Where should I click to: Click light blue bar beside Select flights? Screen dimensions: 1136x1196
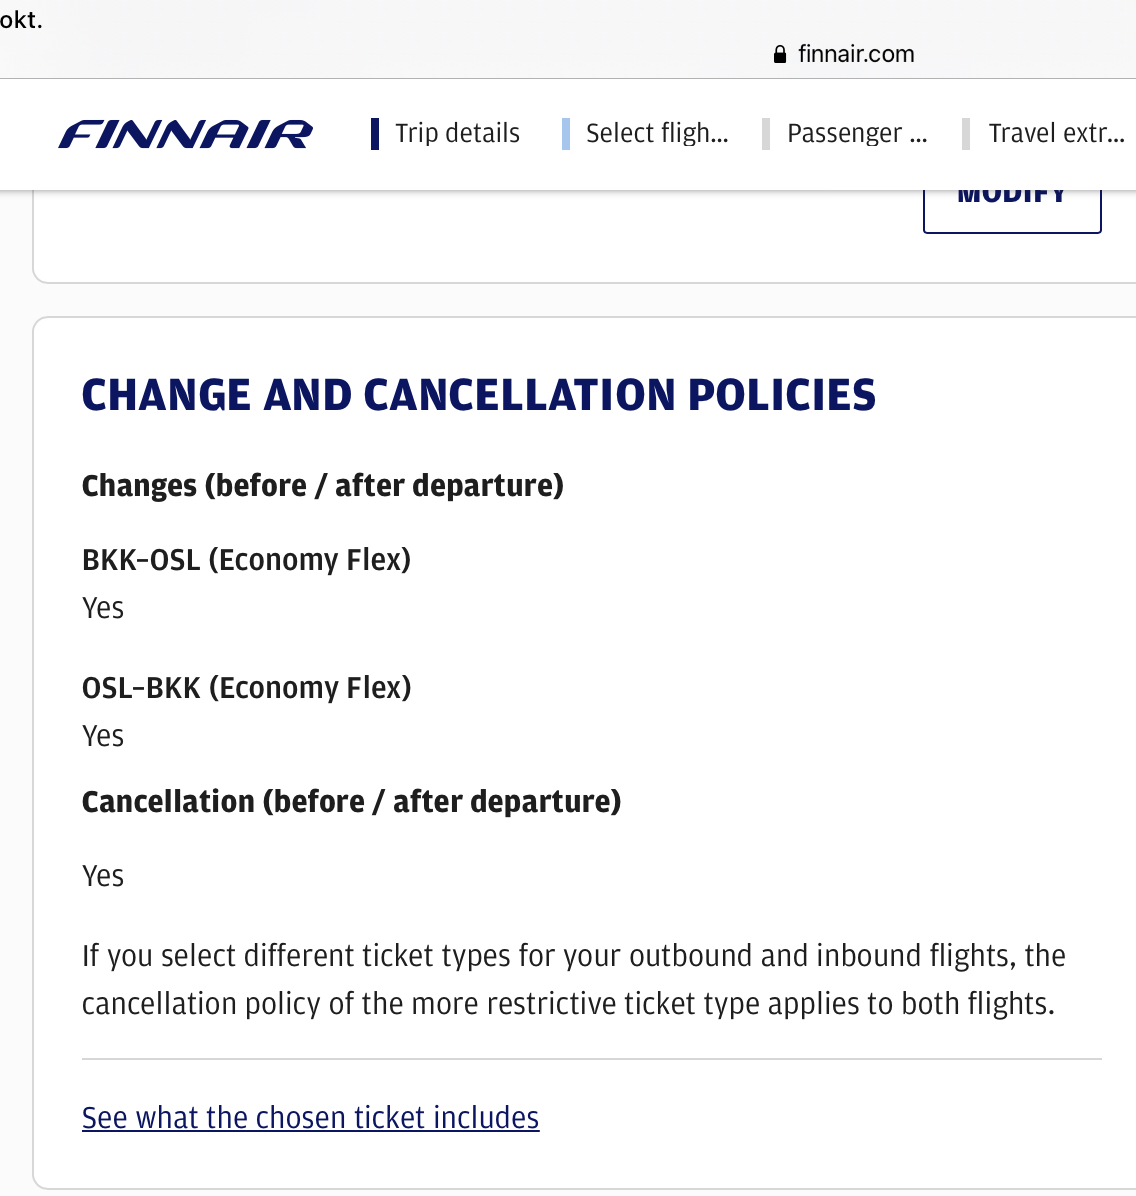pos(565,134)
